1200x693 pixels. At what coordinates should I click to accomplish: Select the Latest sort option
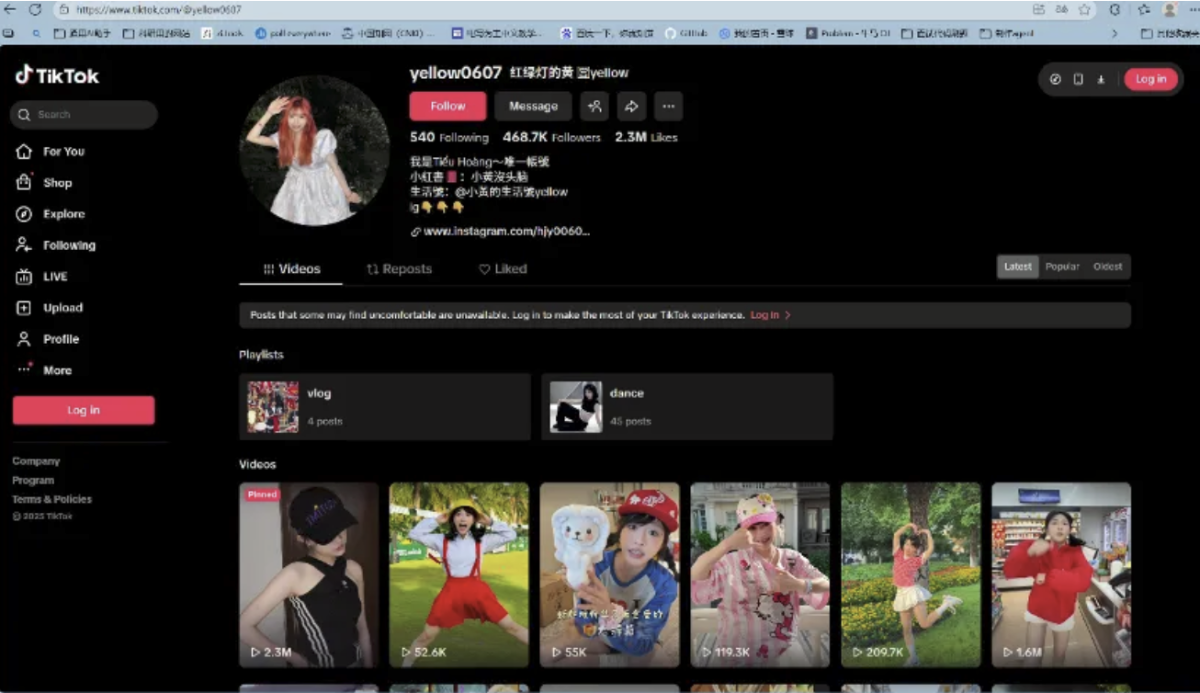coord(1017,267)
